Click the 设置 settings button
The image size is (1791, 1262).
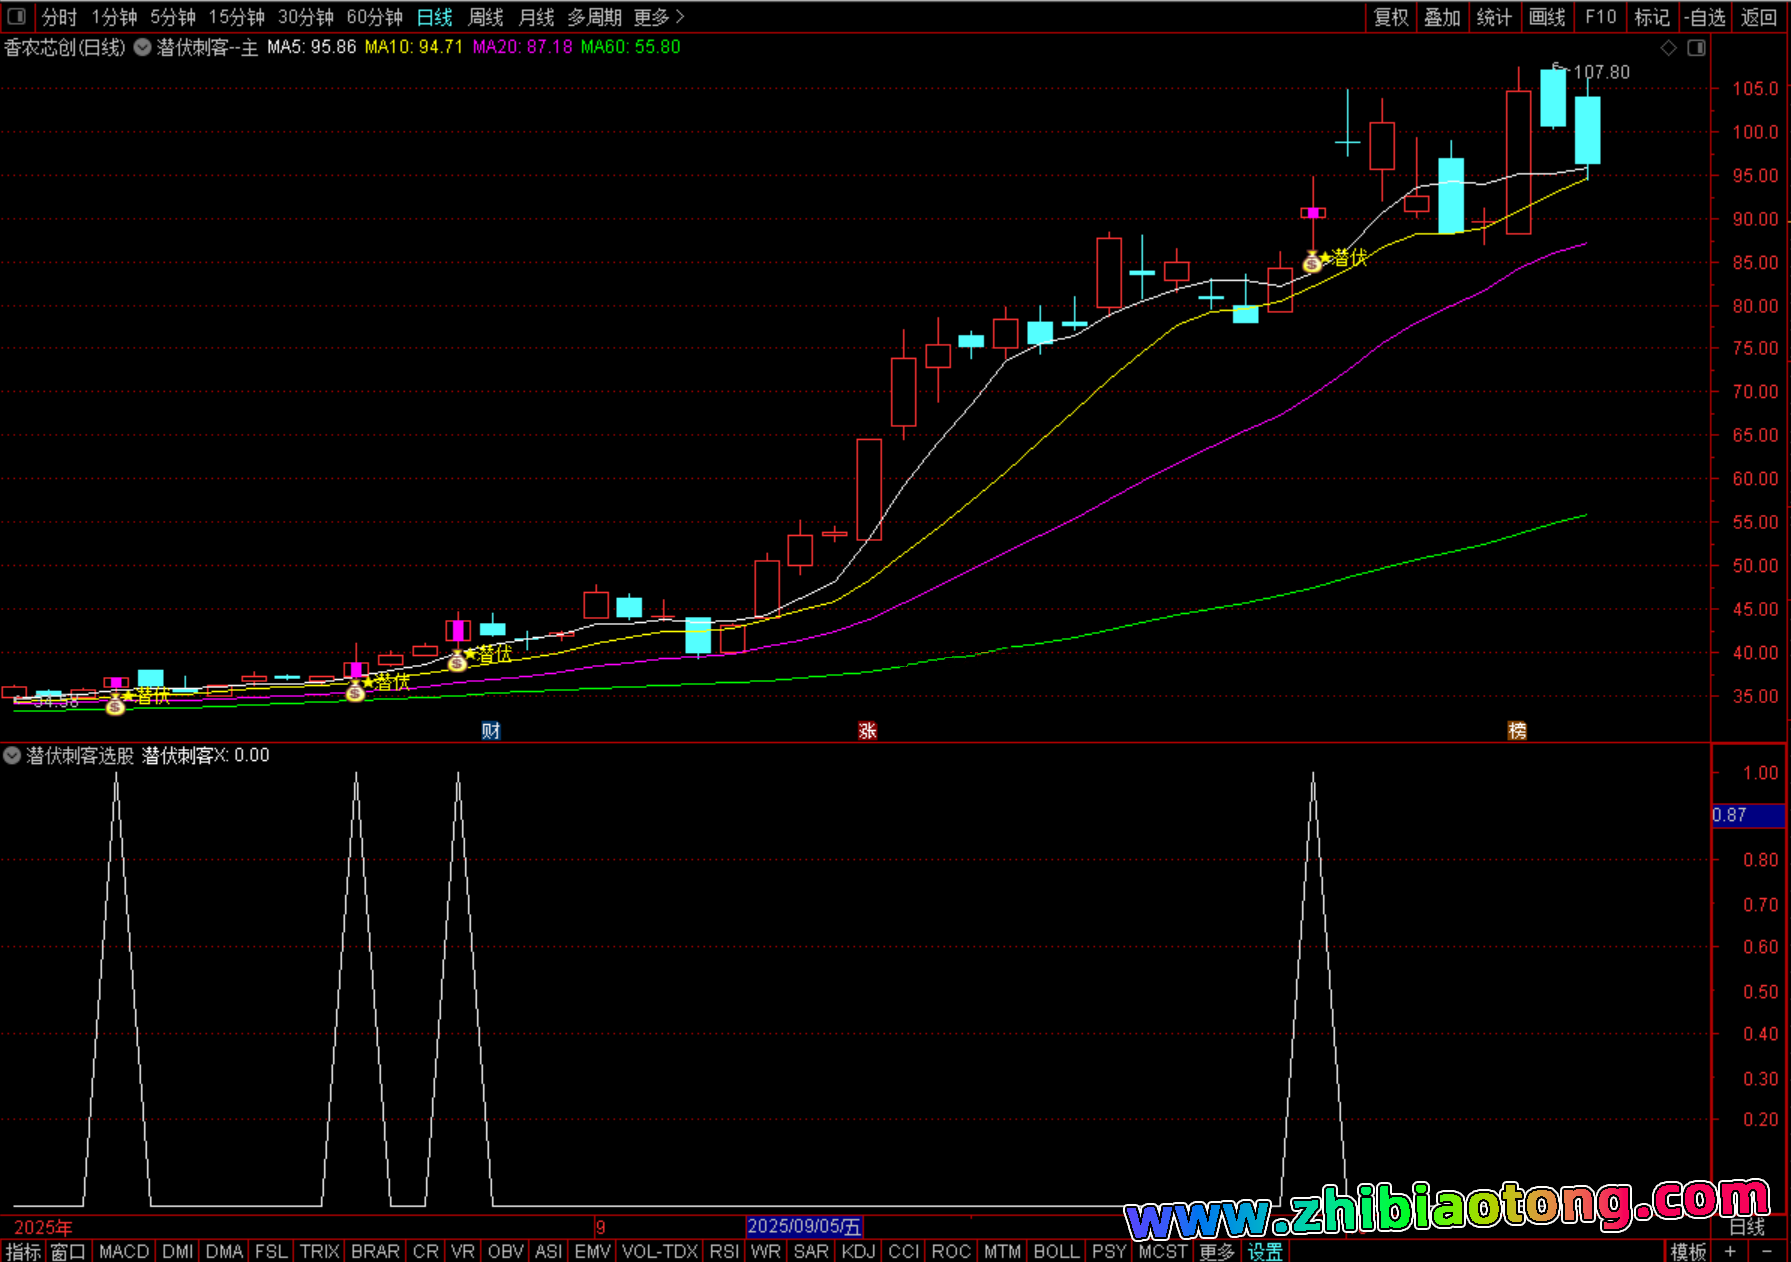point(1265,1251)
